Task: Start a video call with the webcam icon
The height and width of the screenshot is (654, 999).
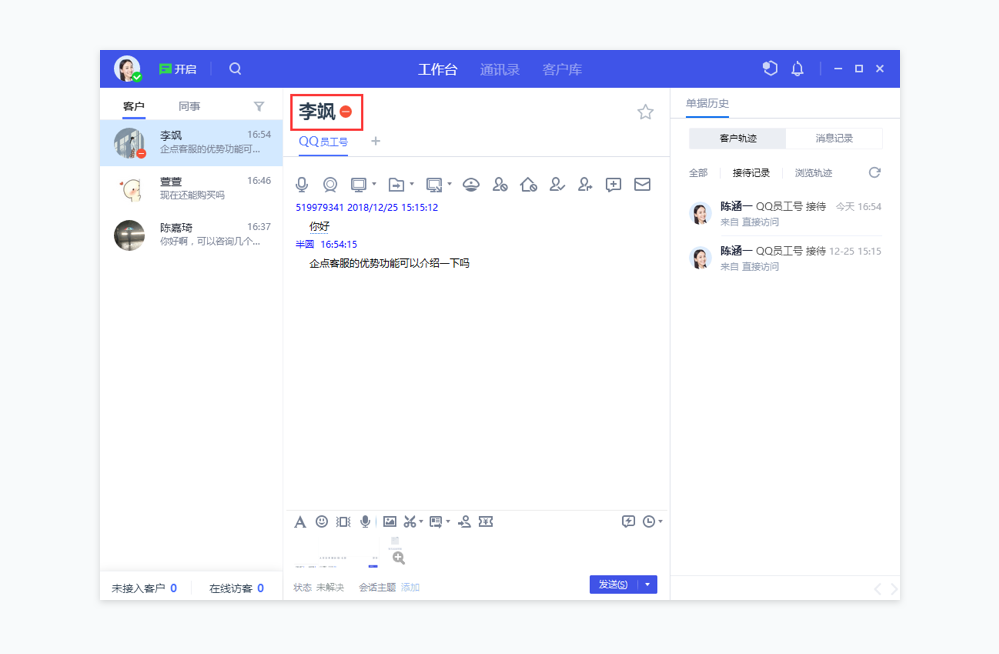Action: coord(330,185)
